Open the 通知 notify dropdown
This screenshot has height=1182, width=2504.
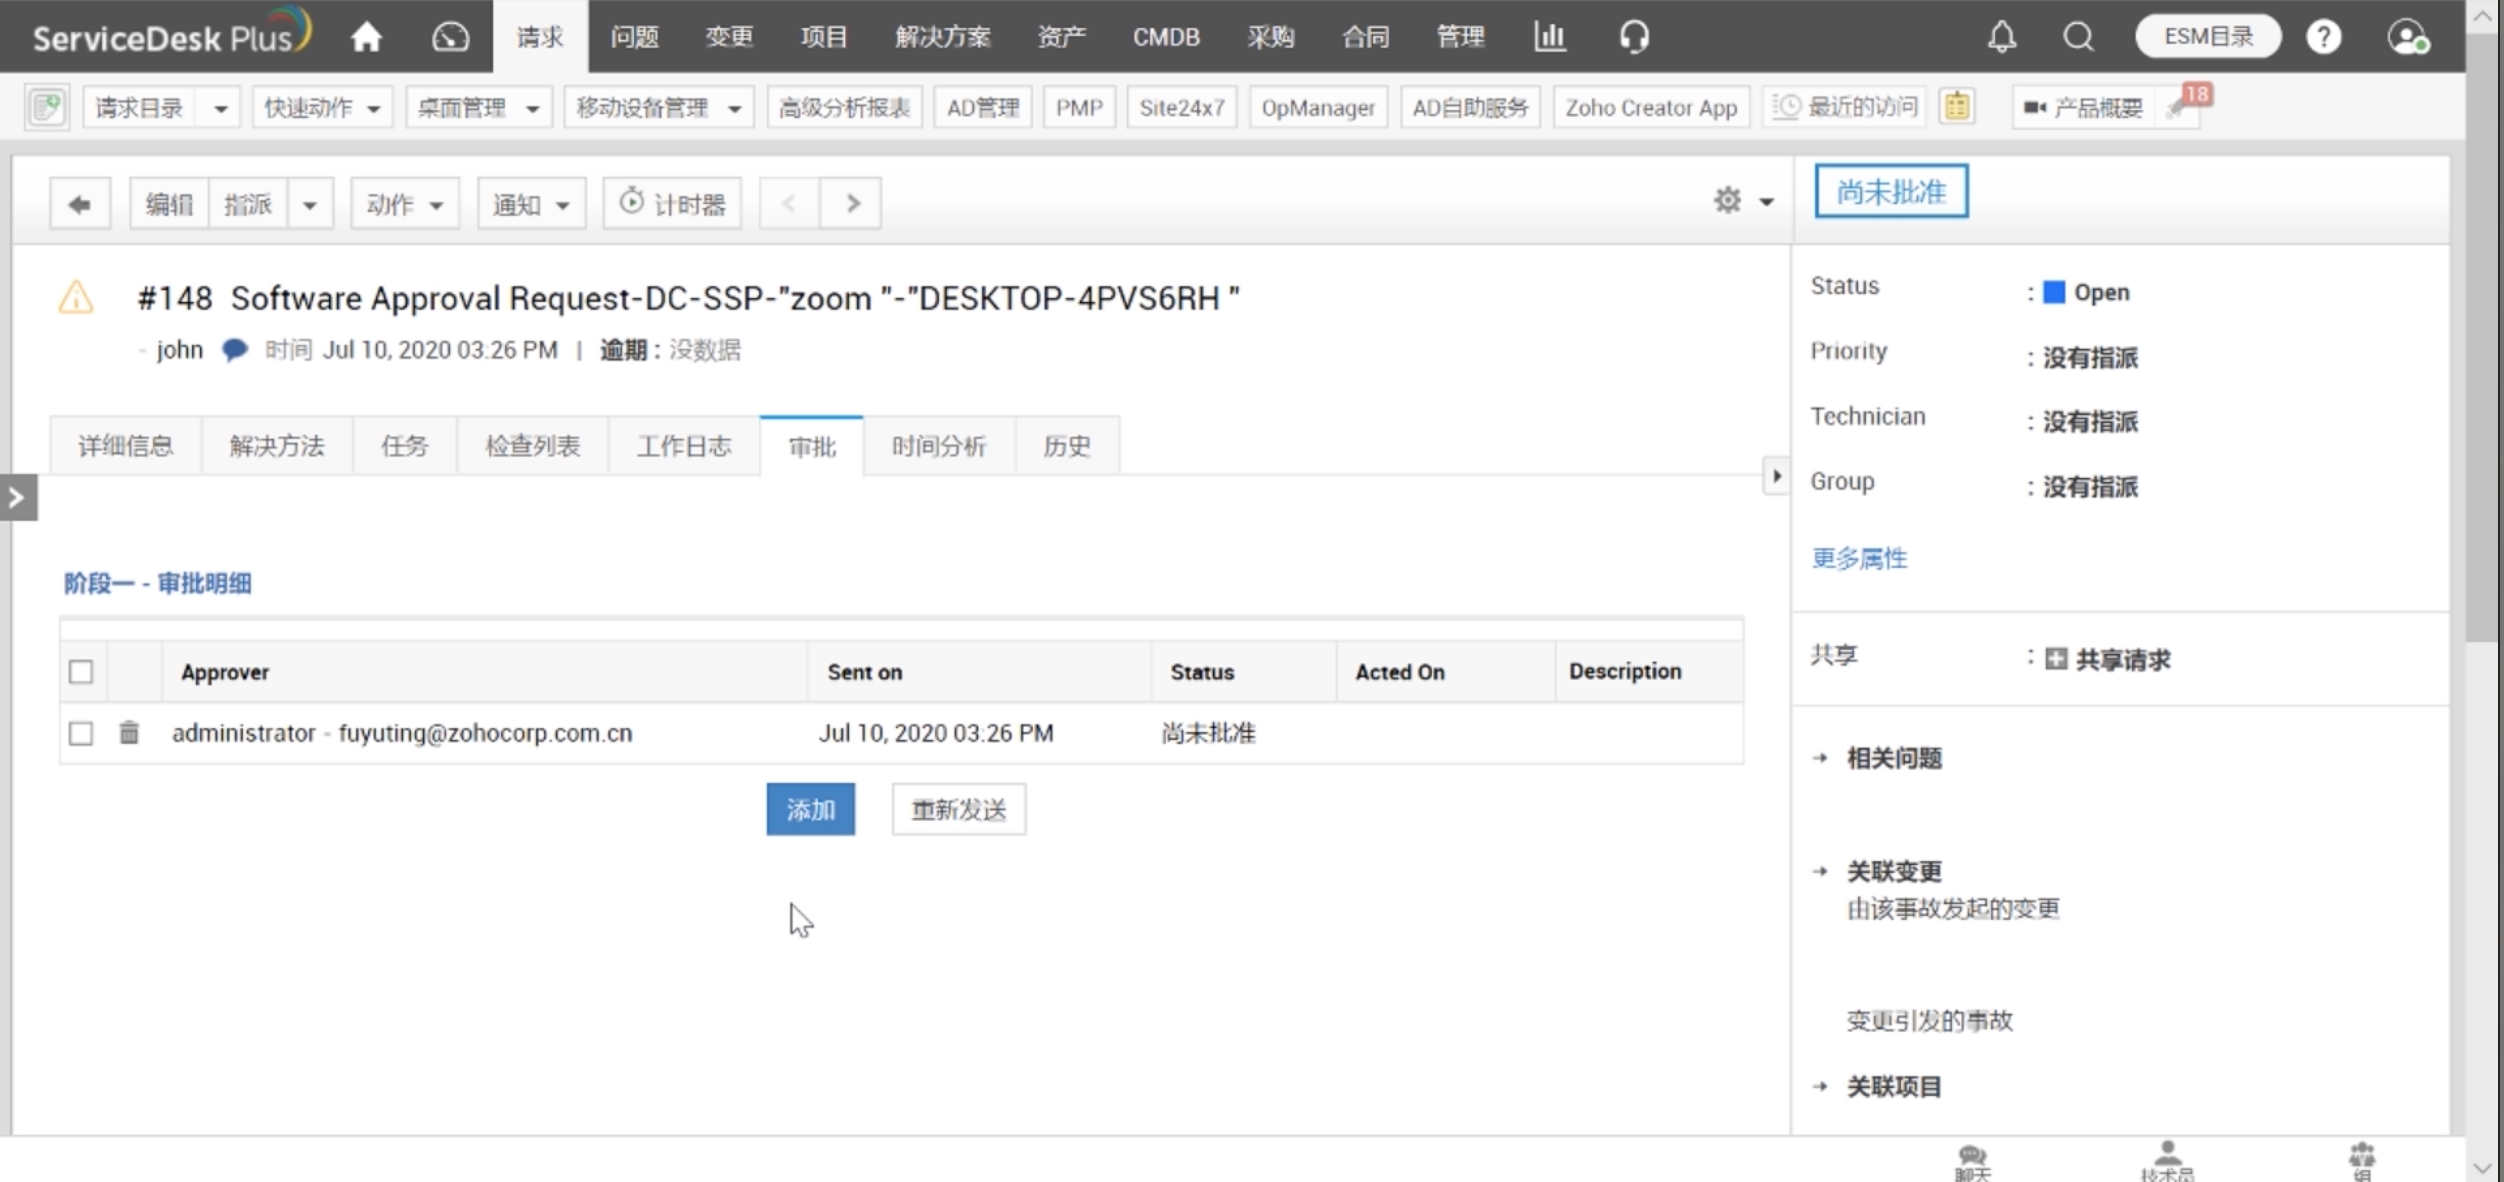530,204
